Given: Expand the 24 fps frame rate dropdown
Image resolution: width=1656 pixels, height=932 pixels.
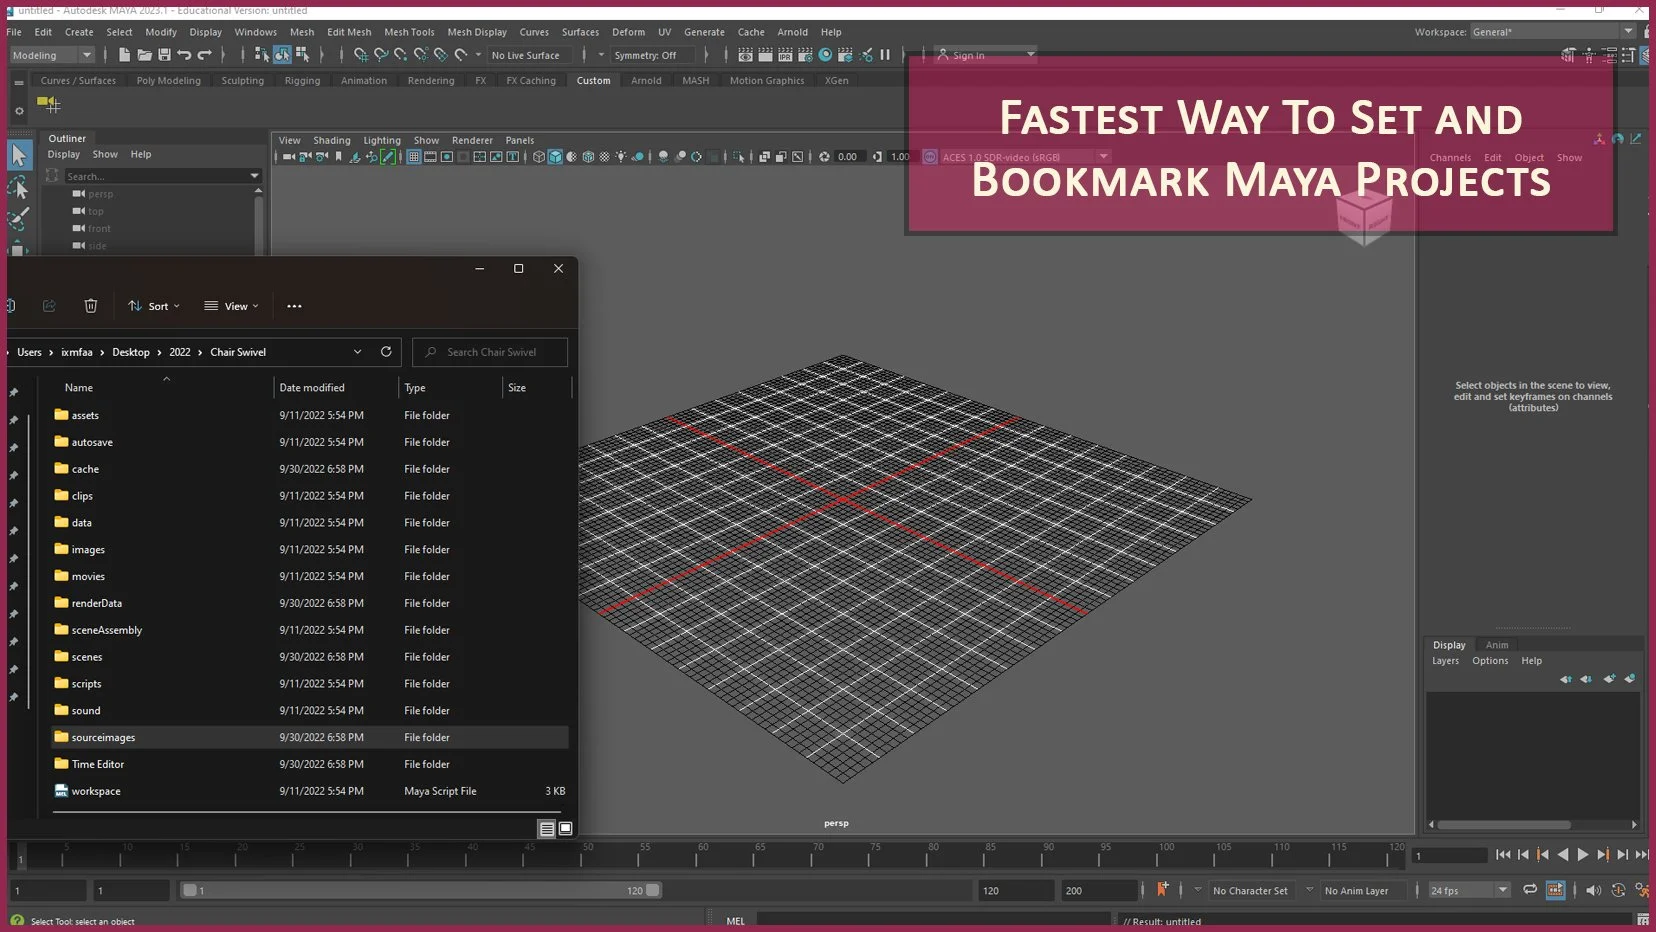Looking at the screenshot, I should 1502,890.
